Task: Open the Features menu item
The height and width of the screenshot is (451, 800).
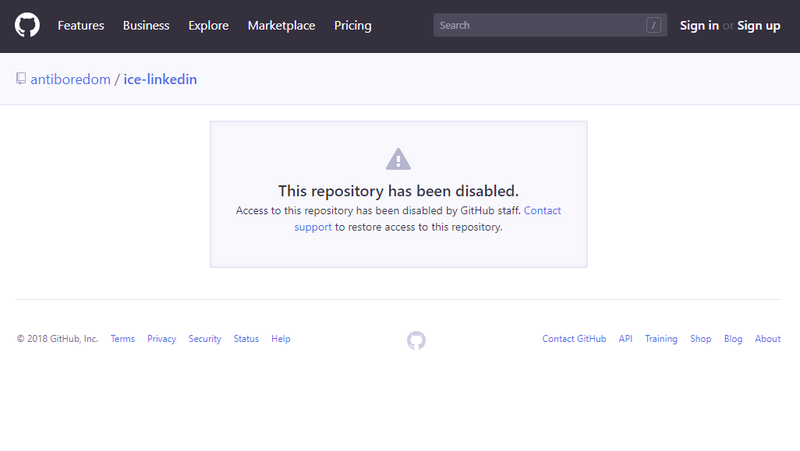Action: [81, 26]
